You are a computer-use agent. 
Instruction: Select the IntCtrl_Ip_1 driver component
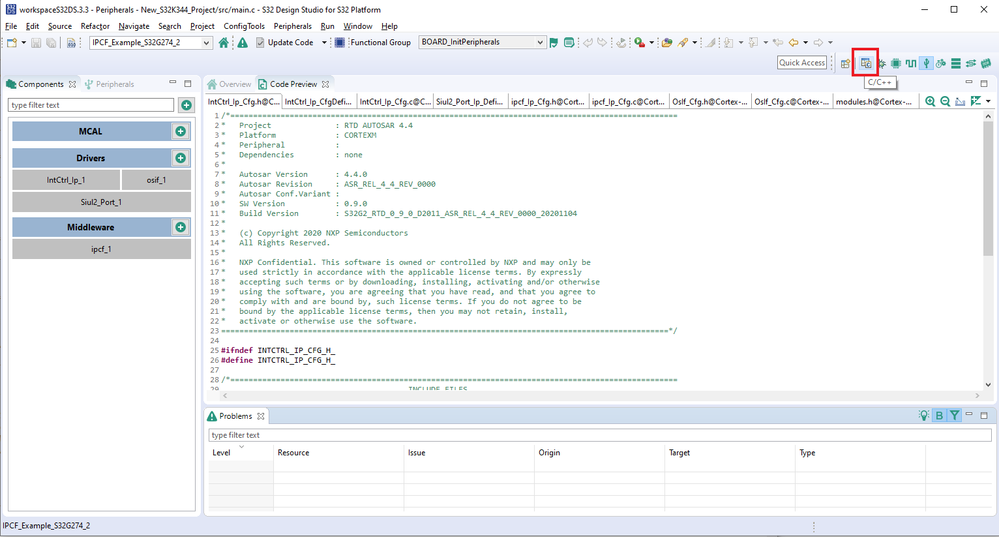tap(66, 180)
